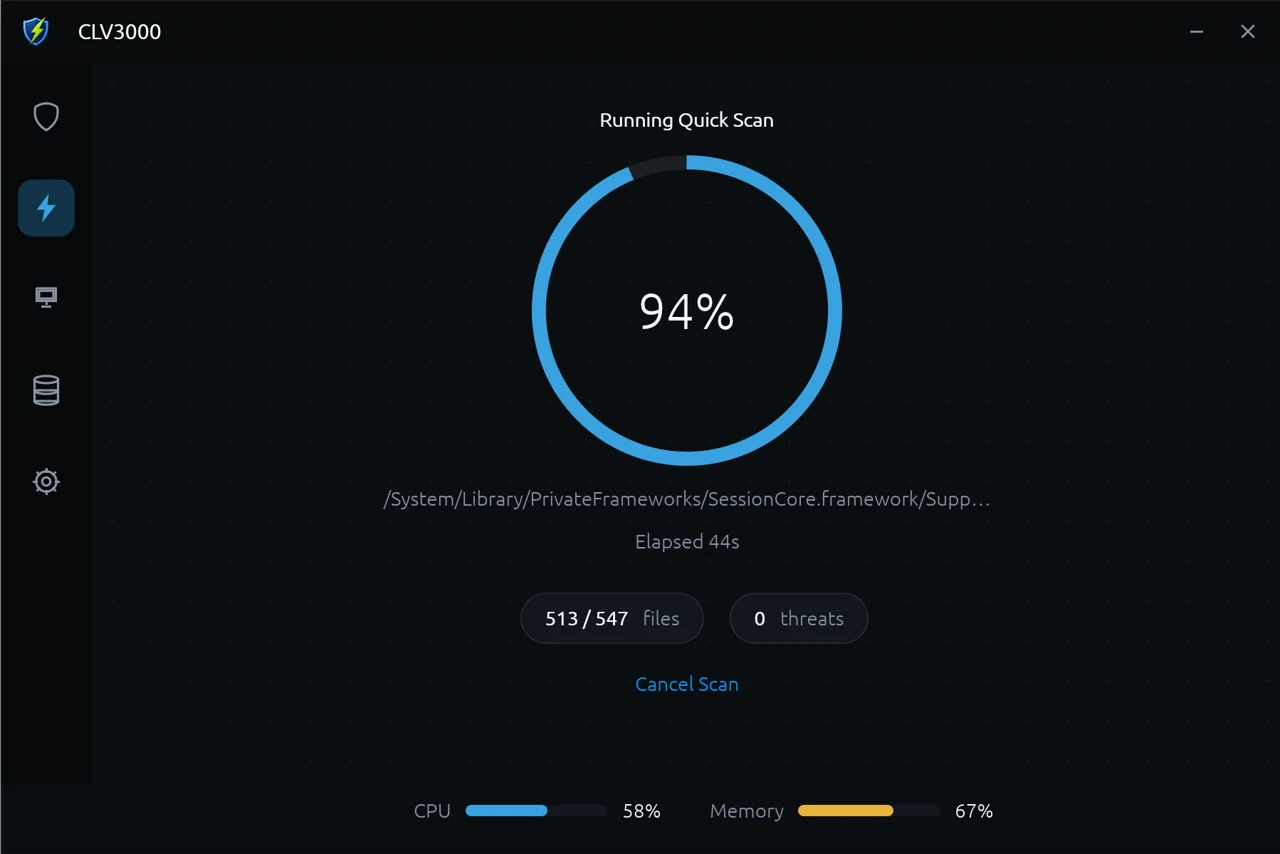The height and width of the screenshot is (854, 1280).
Task: Select the lightning bolt Quick Scan icon
Action: click(46, 208)
